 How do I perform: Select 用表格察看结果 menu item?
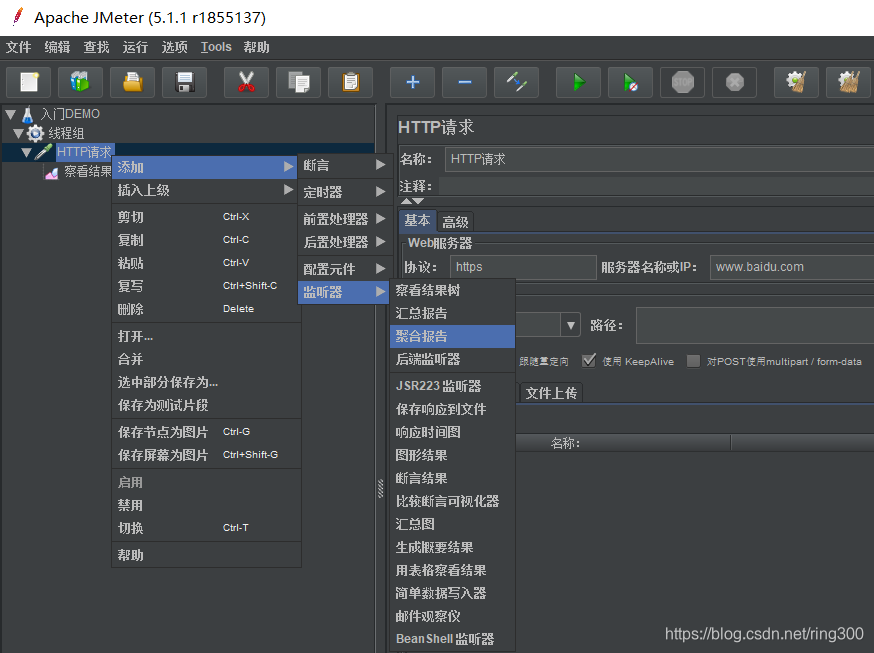[x=453, y=571]
